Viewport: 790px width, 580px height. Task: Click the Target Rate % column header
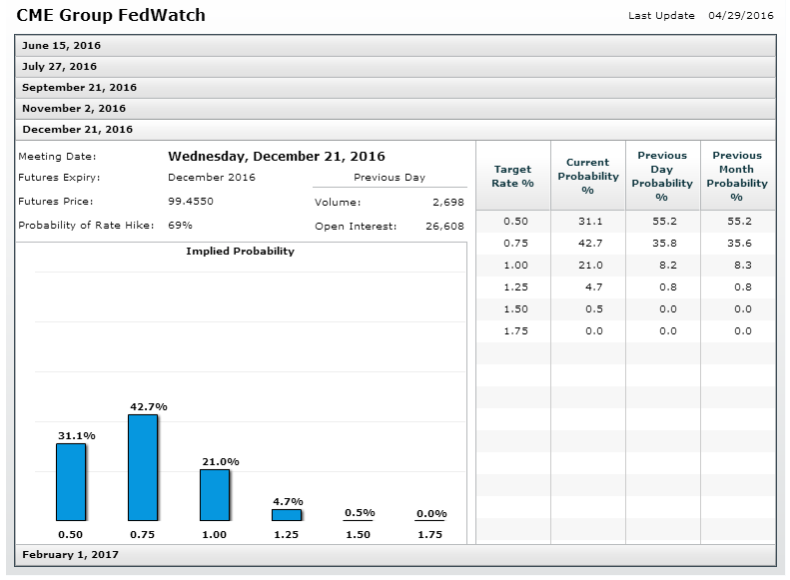pos(513,176)
